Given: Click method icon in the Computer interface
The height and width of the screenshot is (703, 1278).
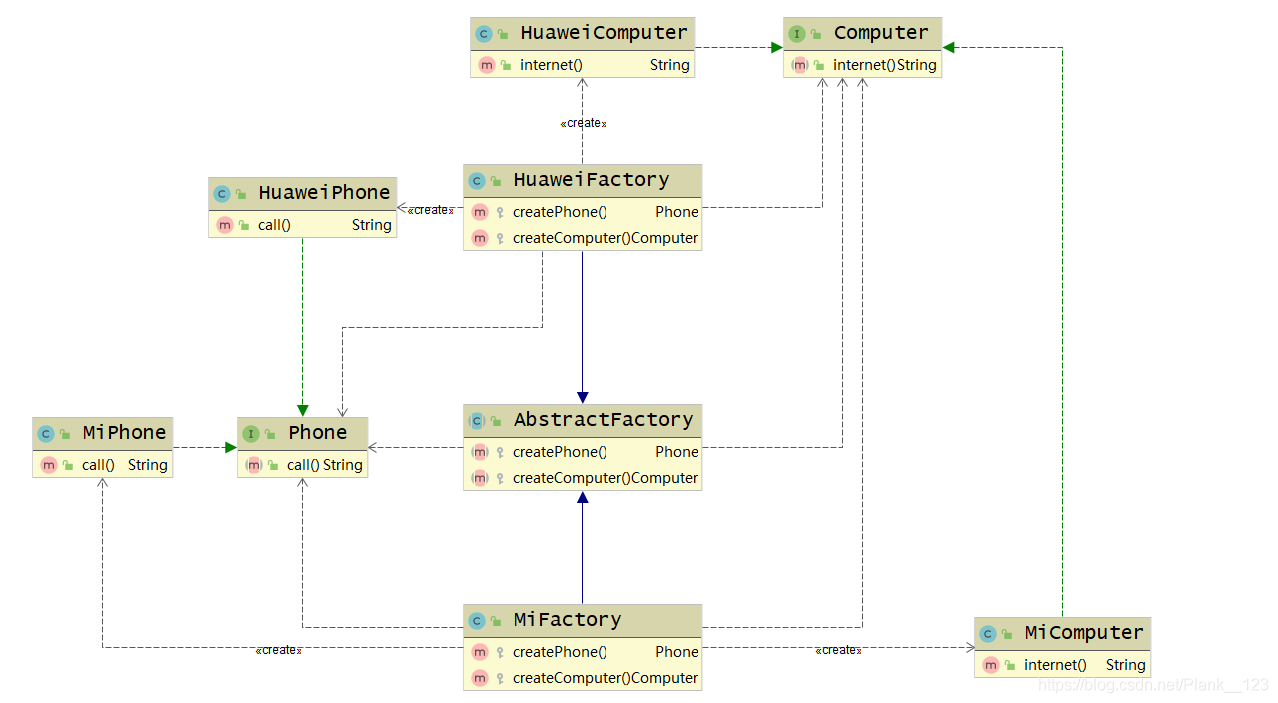Looking at the screenshot, I should pyautogui.click(x=800, y=65).
